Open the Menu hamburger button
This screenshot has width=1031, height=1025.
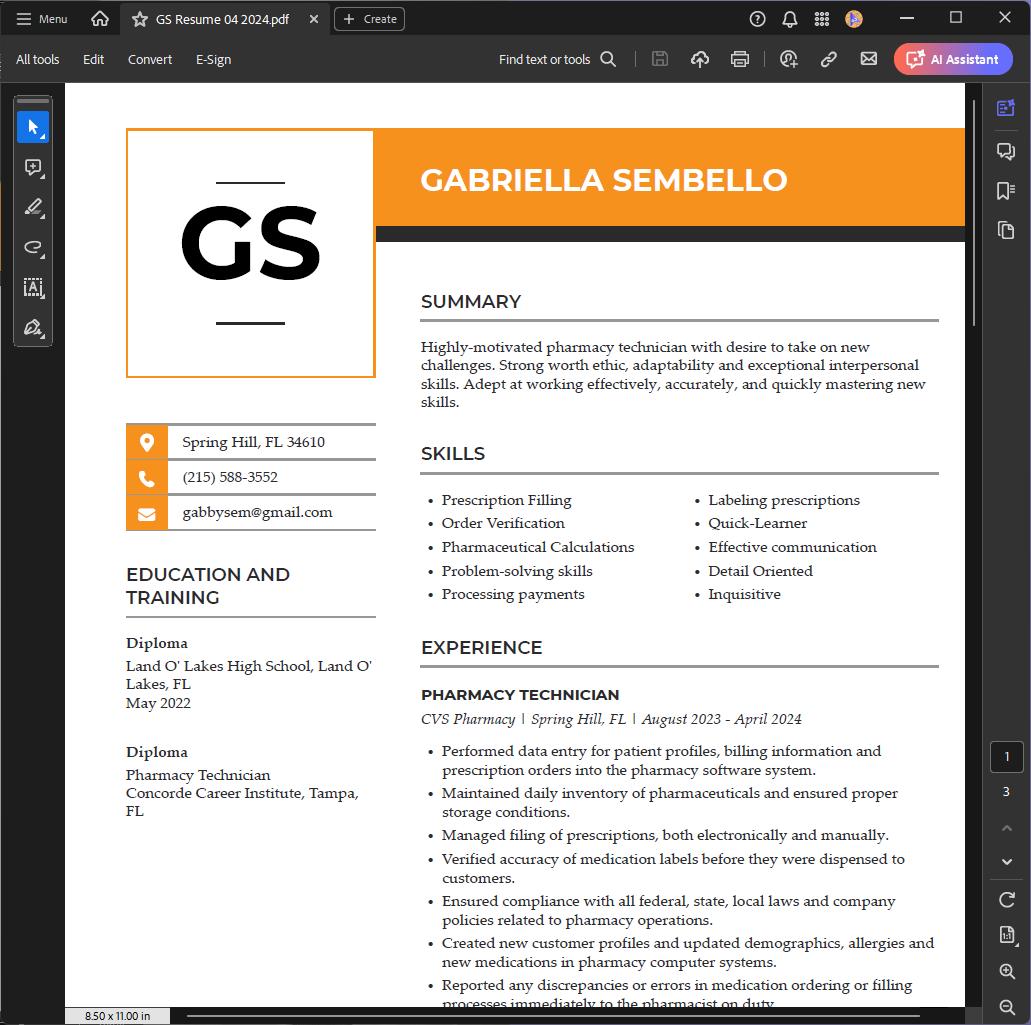pos(41,19)
